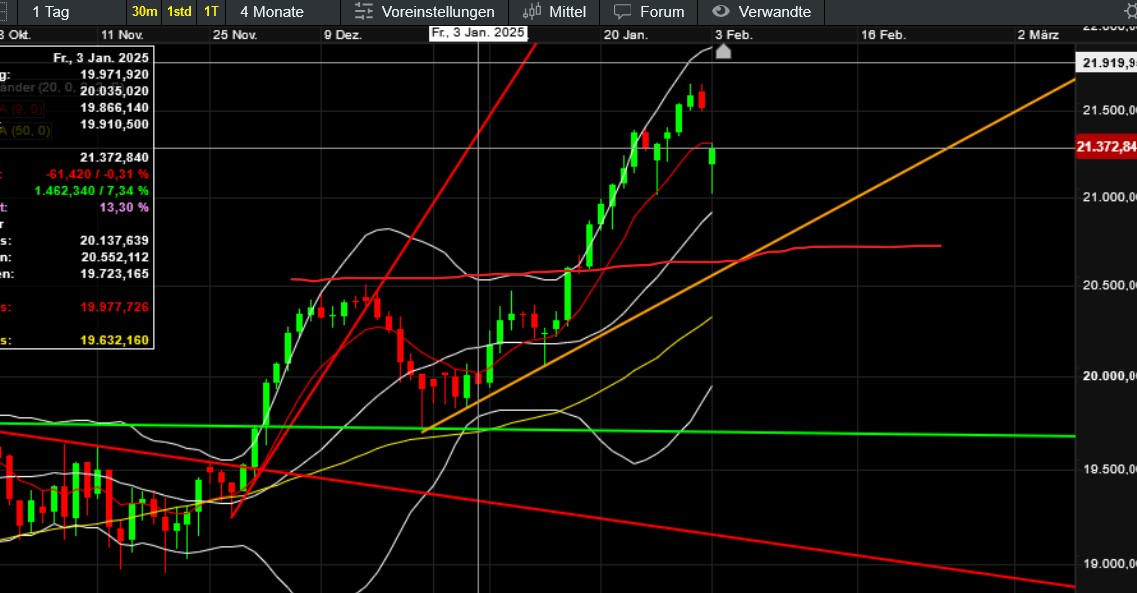Click the '20 Jan.' date axis label
The height and width of the screenshot is (593, 1137).
[x=625, y=35]
